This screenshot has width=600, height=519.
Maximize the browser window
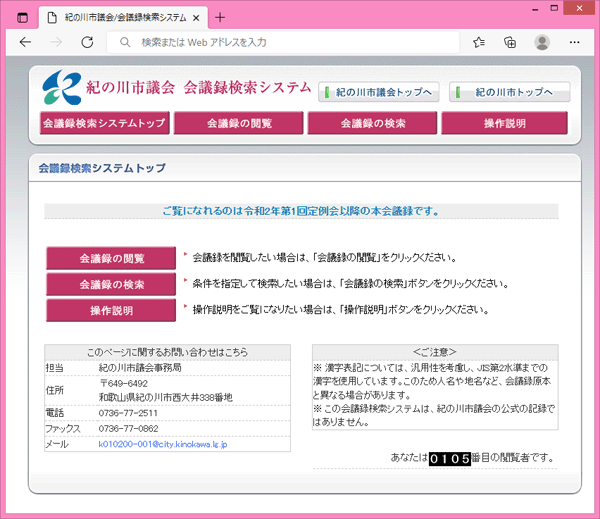tap(554, 8)
